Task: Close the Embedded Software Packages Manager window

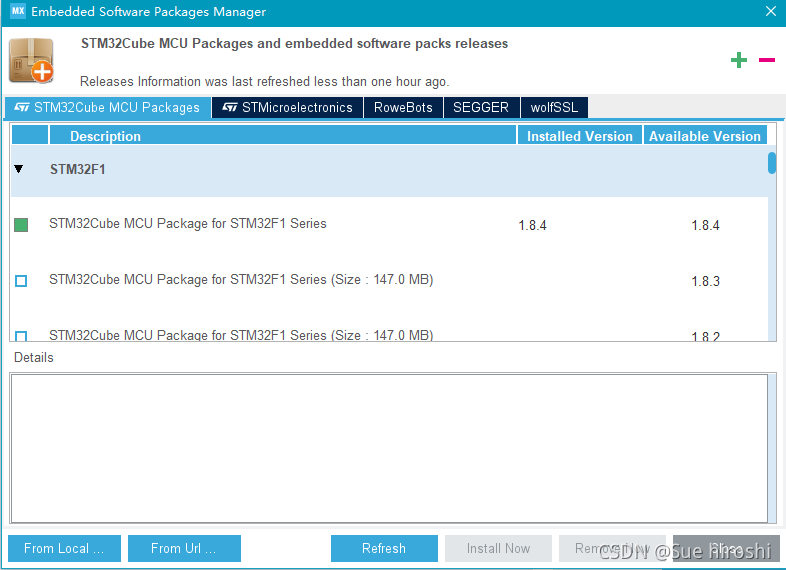Action: [771, 11]
